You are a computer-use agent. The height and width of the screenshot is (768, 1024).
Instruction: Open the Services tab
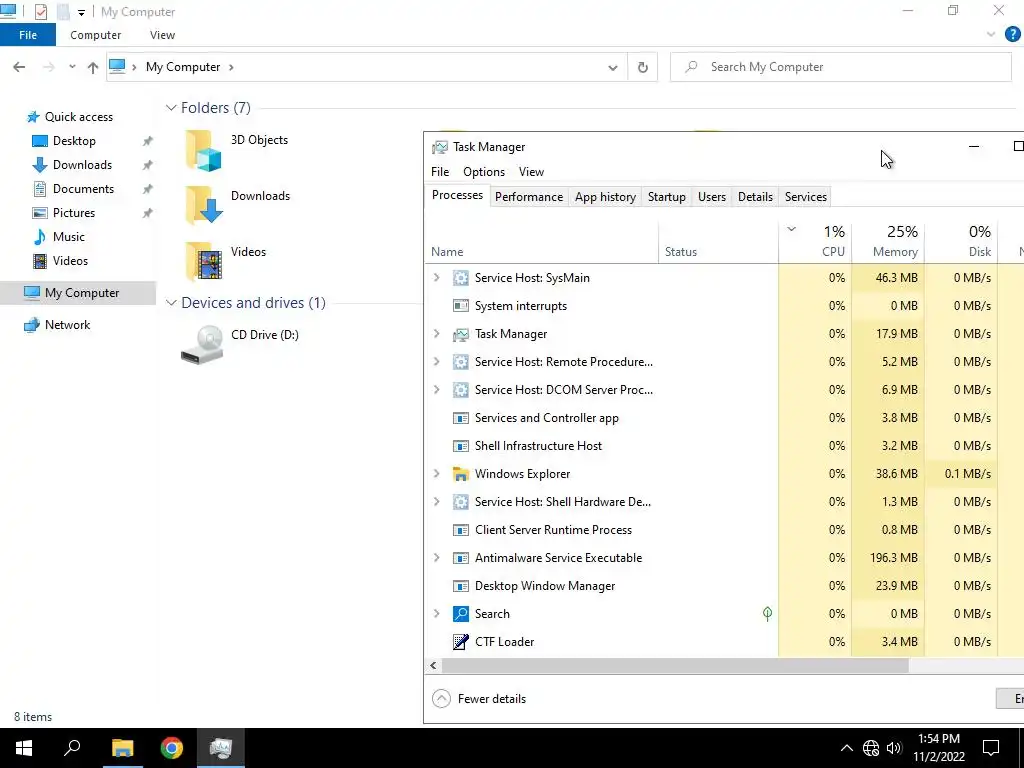pyautogui.click(x=806, y=197)
